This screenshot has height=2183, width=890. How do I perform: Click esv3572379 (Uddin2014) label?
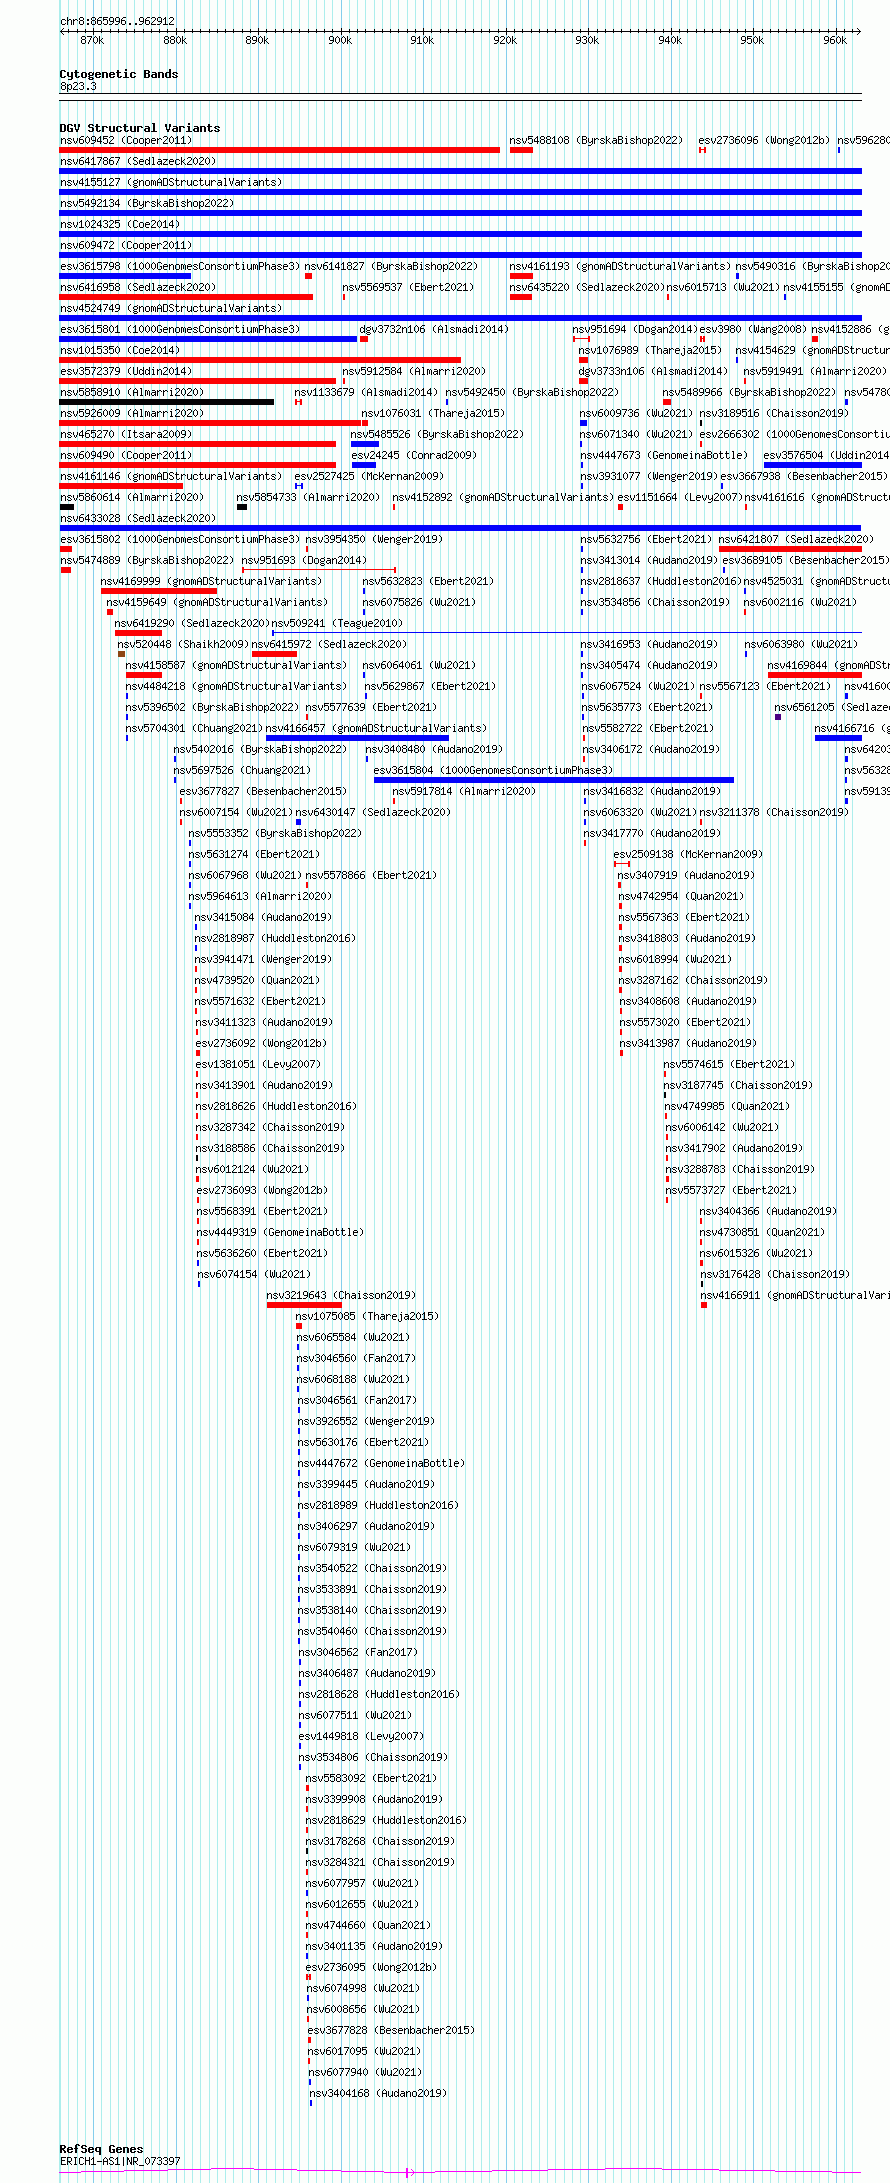[125, 371]
